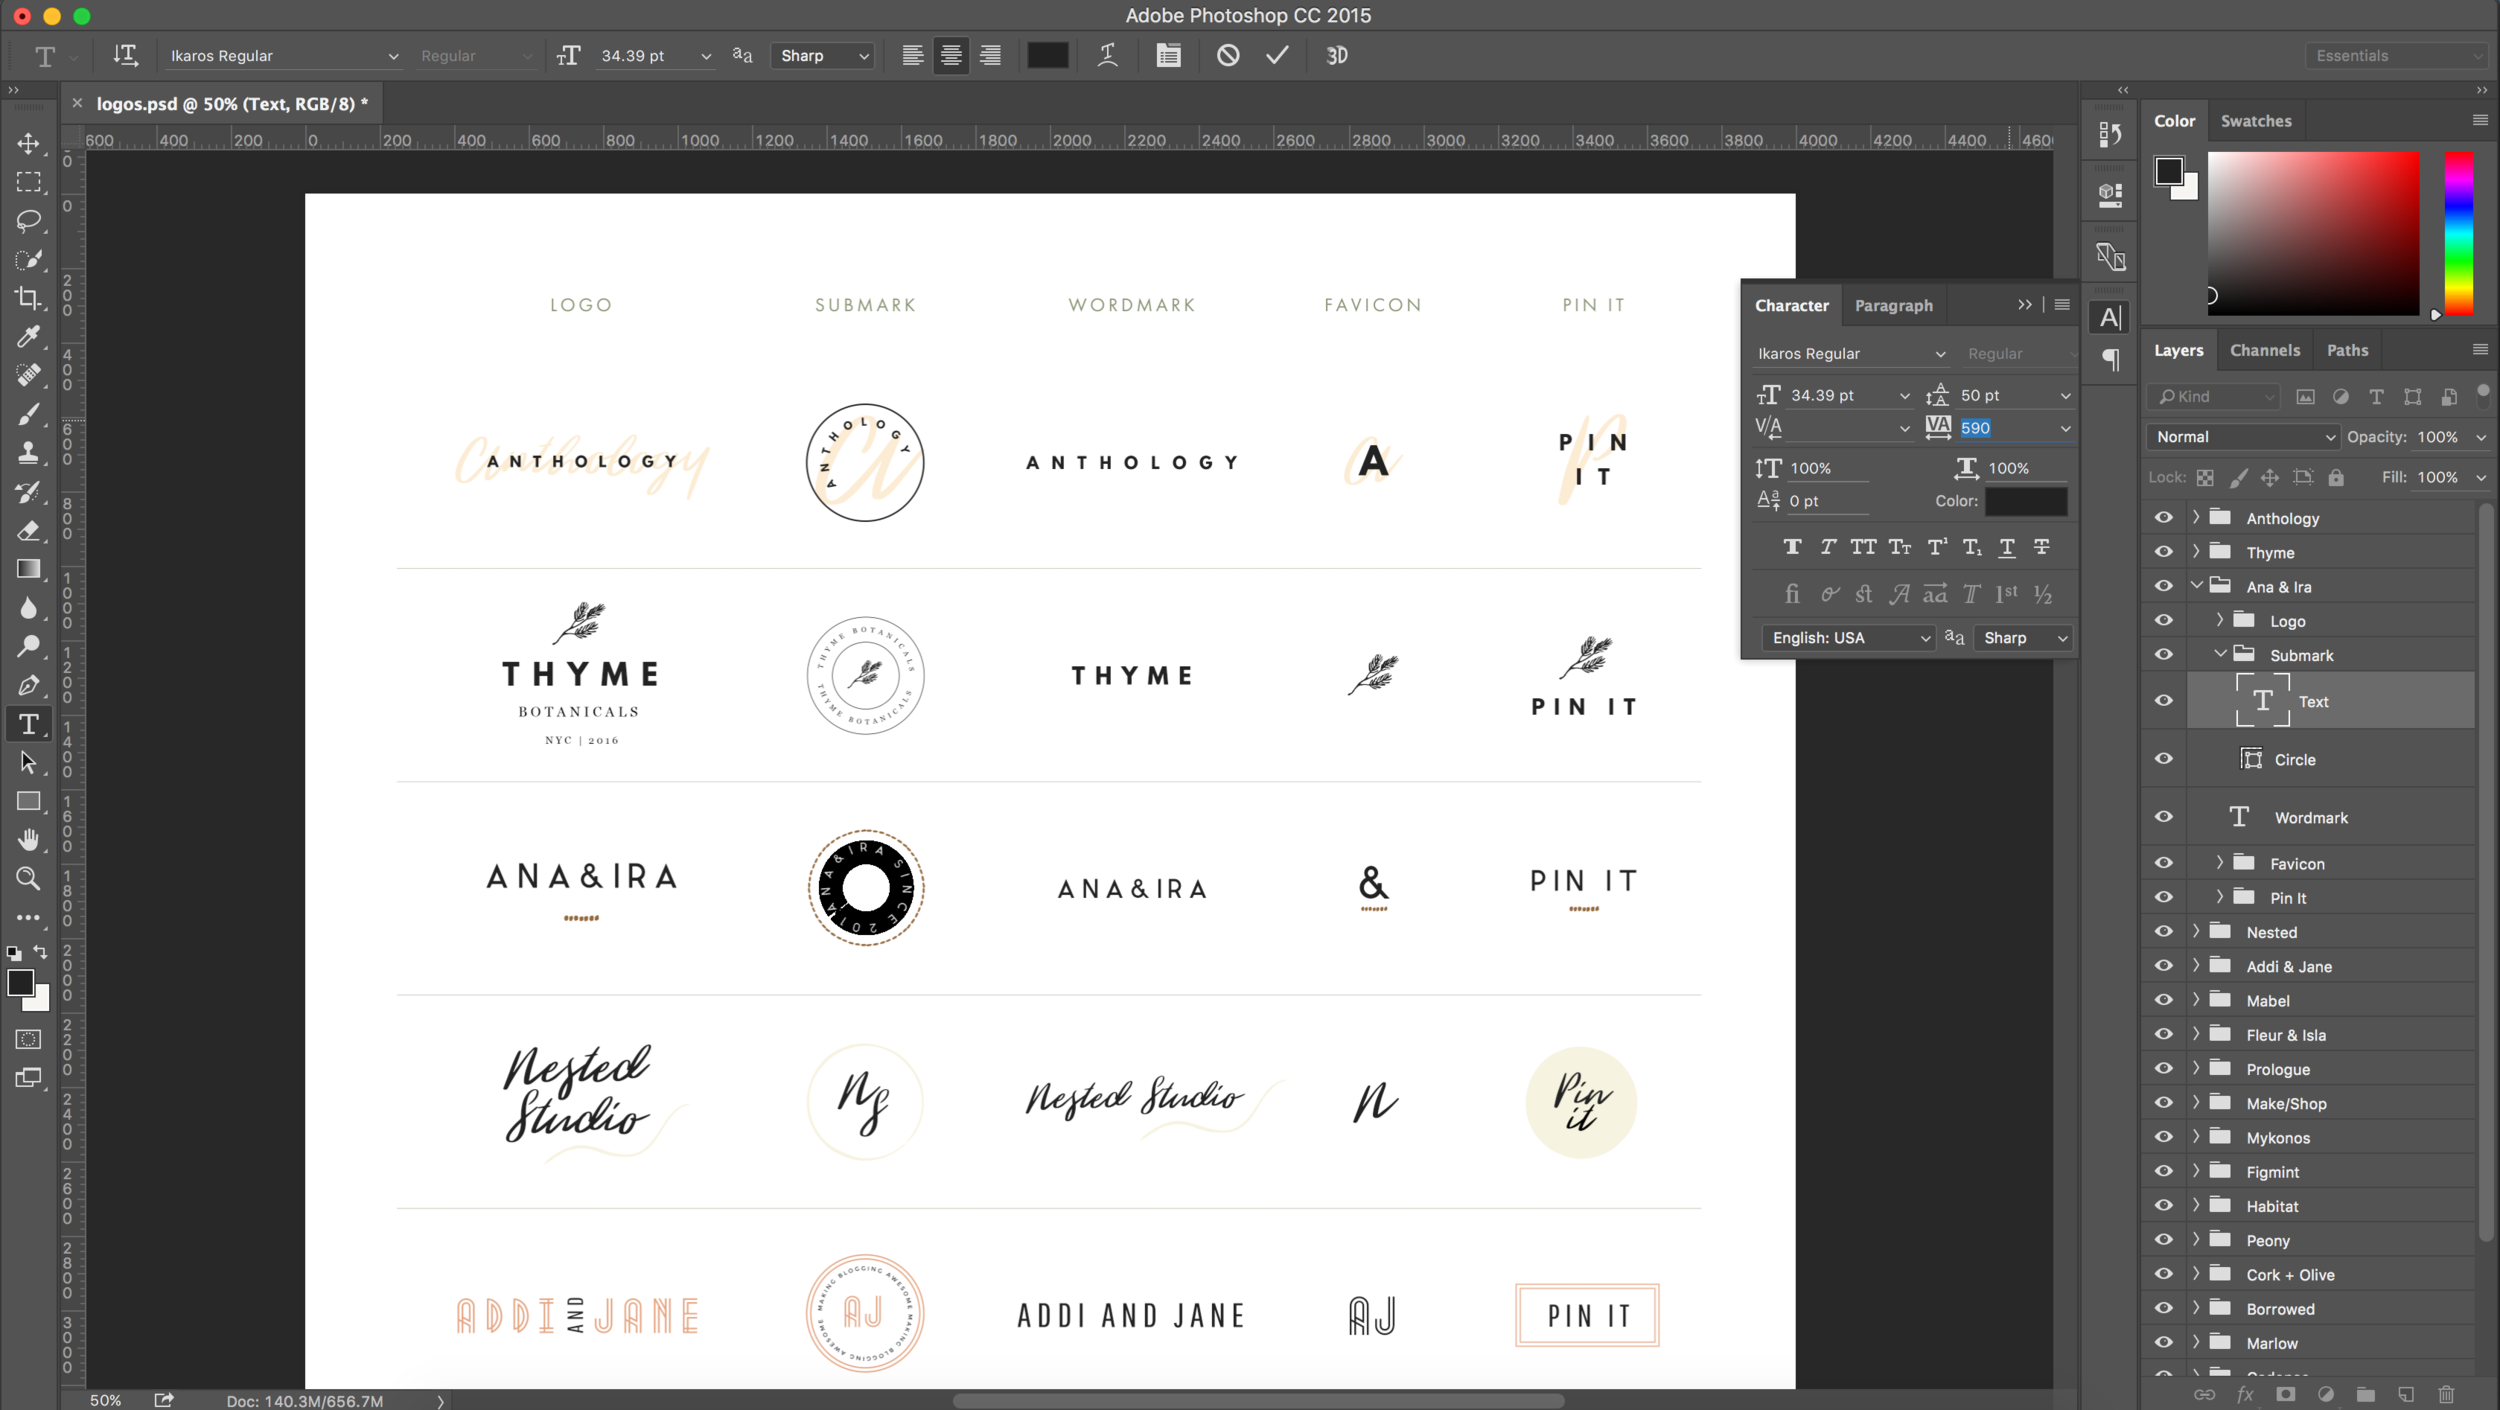The height and width of the screenshot is (1410, 2500).
Task: Open font family dropdown in options bar
Action: click(393, 56)
